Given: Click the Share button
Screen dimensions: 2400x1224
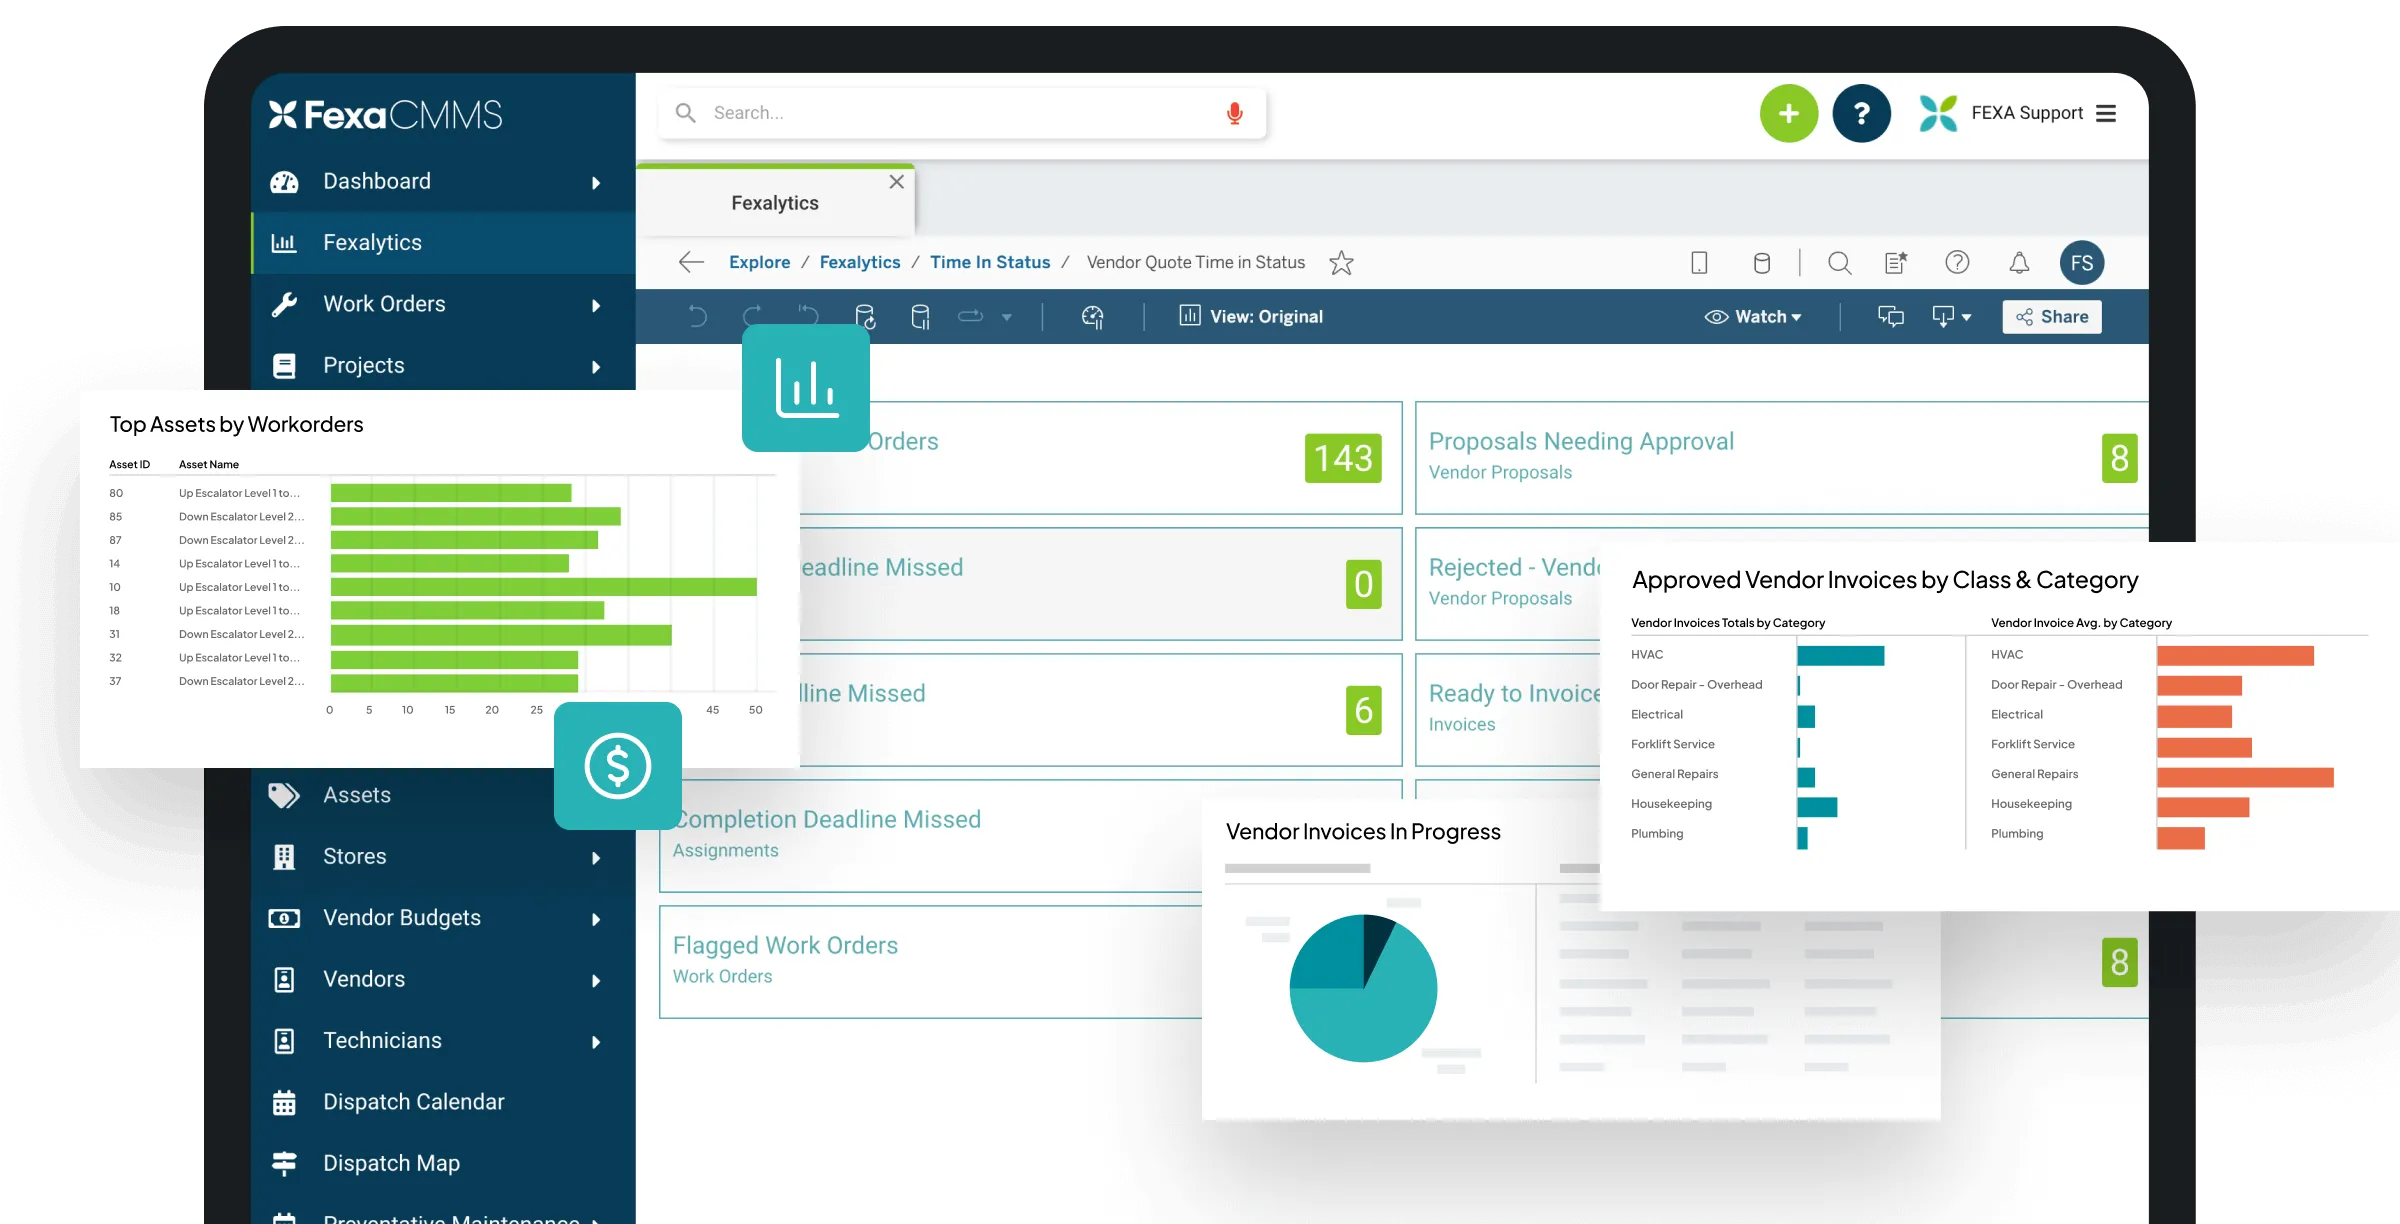Looking at the screenshot, I should pos(2052,317).
